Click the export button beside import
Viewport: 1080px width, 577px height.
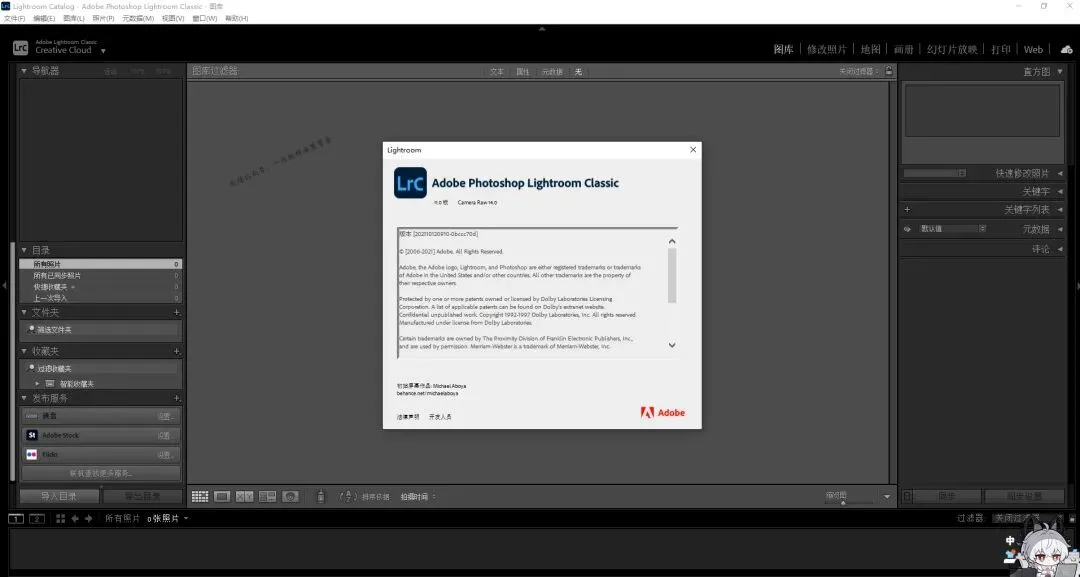143,496
